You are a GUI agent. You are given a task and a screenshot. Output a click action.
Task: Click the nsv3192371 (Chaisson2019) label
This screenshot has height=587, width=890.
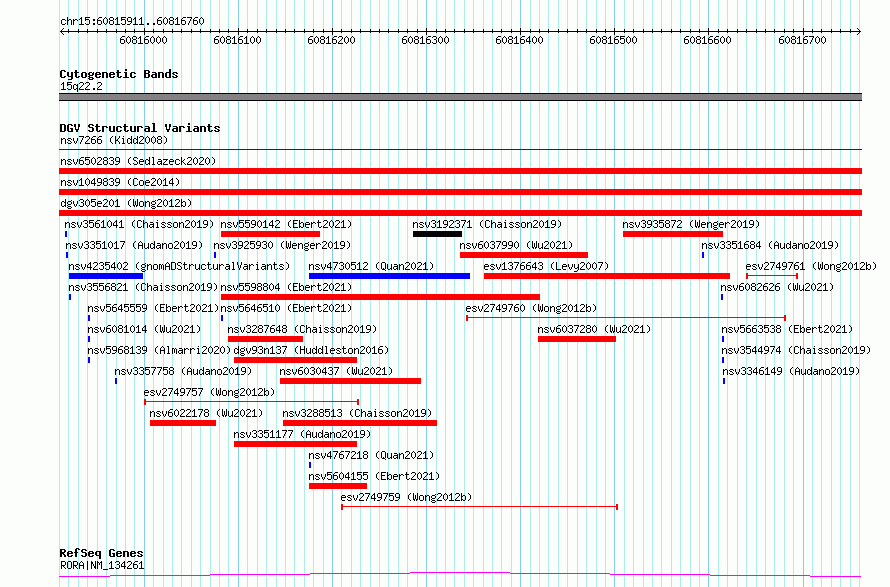[487, 224]
